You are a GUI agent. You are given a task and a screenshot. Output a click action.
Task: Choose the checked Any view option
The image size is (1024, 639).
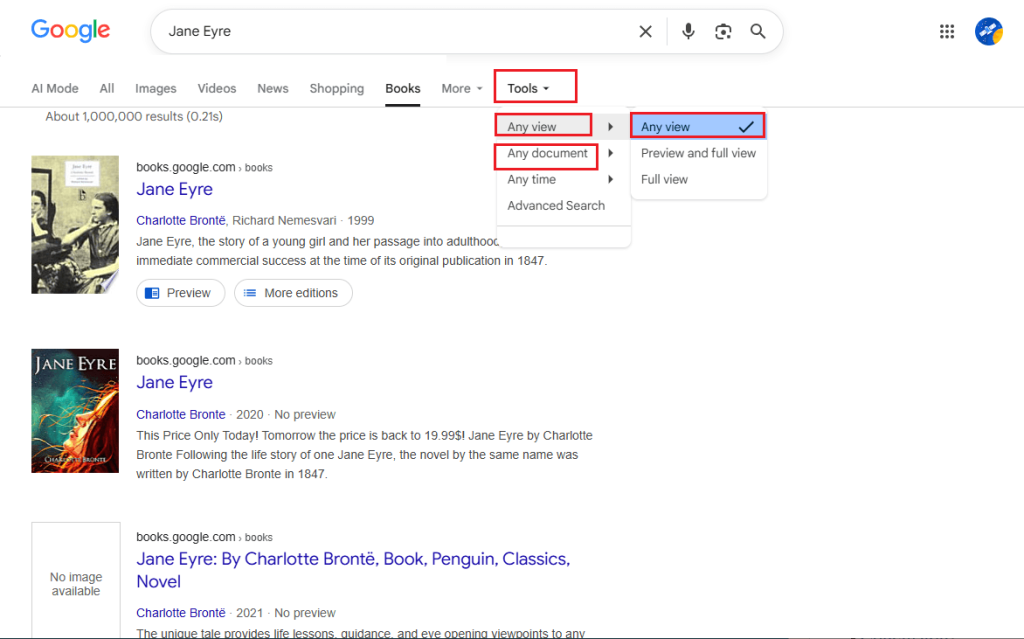click(697, 127)
